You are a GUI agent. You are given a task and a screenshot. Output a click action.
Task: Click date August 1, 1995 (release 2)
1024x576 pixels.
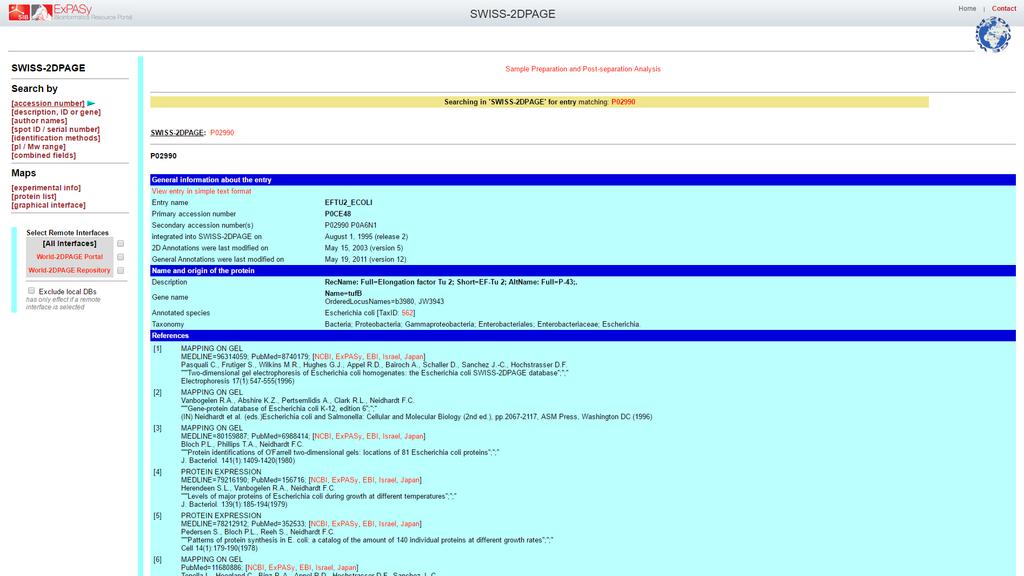tap(366, 237)
